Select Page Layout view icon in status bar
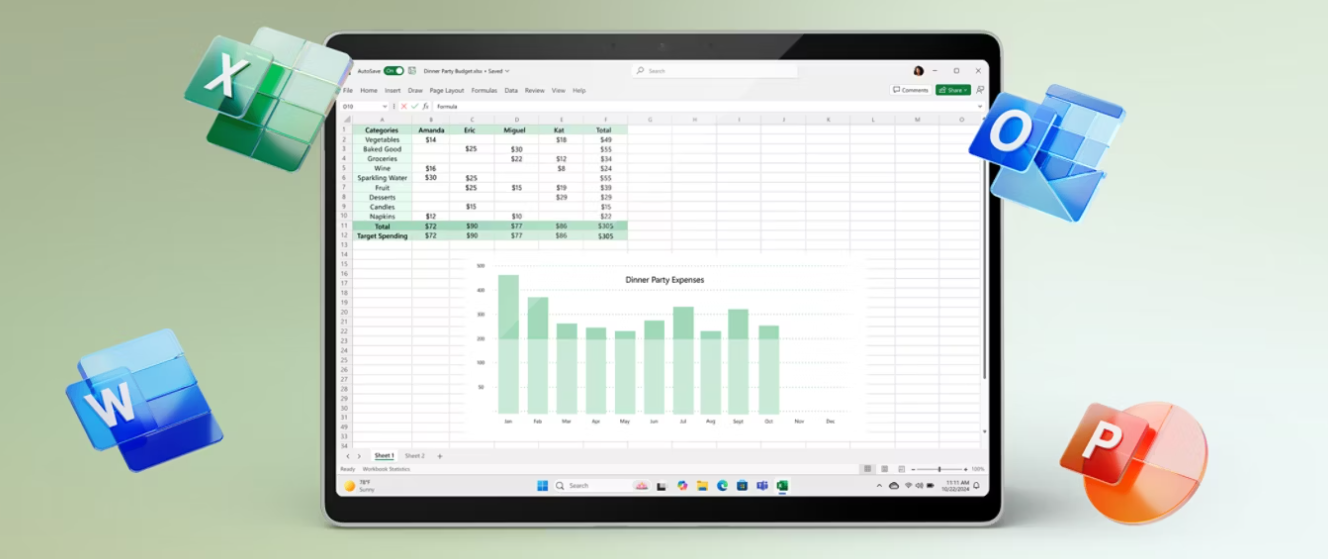The image size is (1328, 559). coord(884,469)
